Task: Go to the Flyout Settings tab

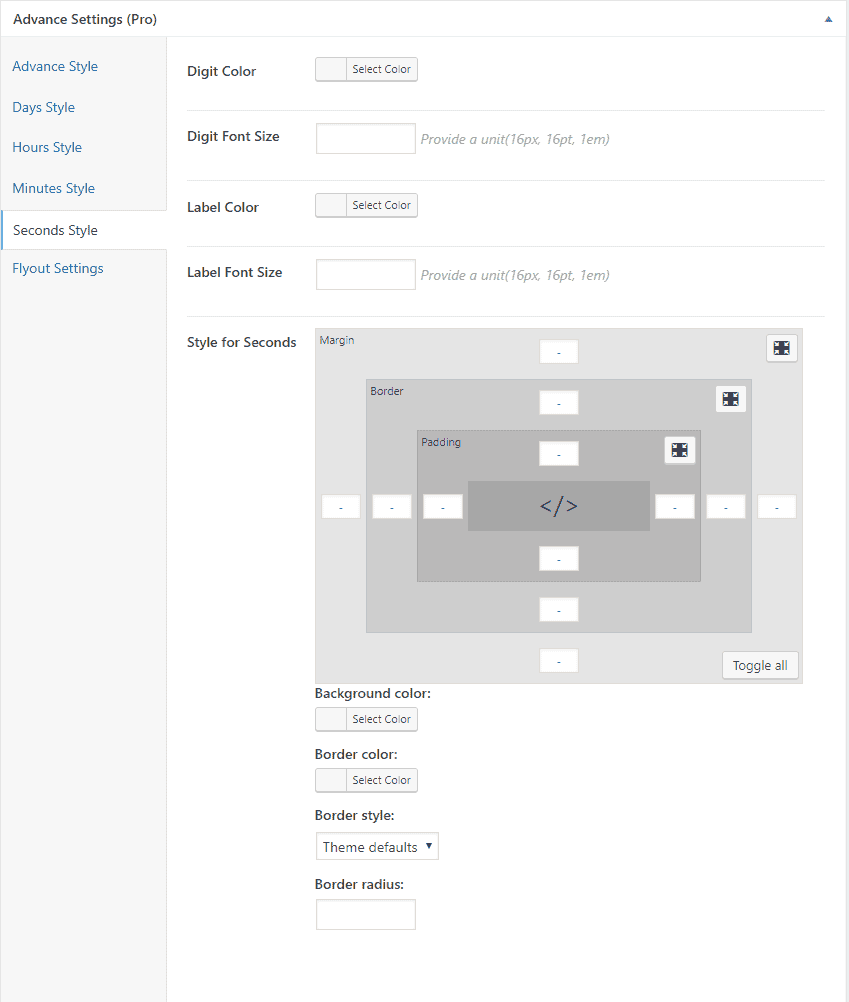Action: pyautogui.click(x=58, y=268)
